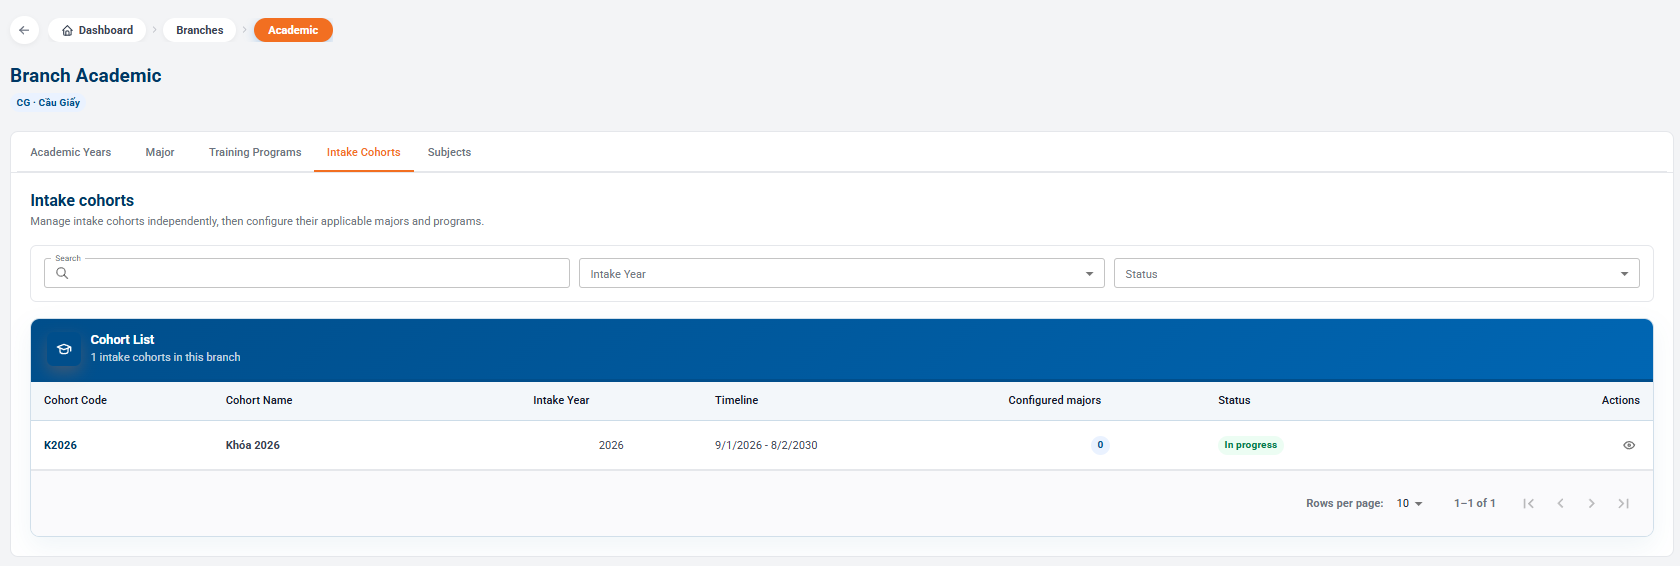Click the Actions column header
Viewport: 1680px width, 566px height.
click(1620, 400)
